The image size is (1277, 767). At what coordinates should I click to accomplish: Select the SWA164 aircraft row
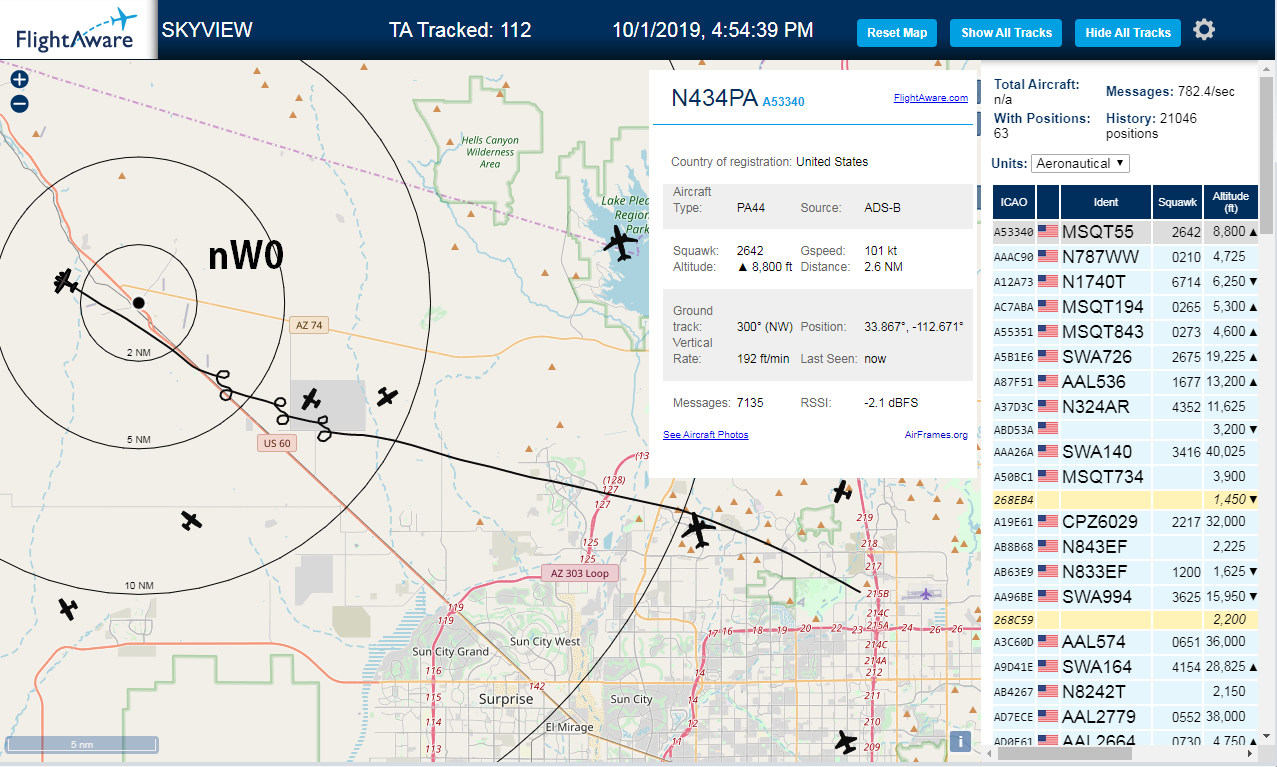pyautogui.click(x=1126, y=666)
